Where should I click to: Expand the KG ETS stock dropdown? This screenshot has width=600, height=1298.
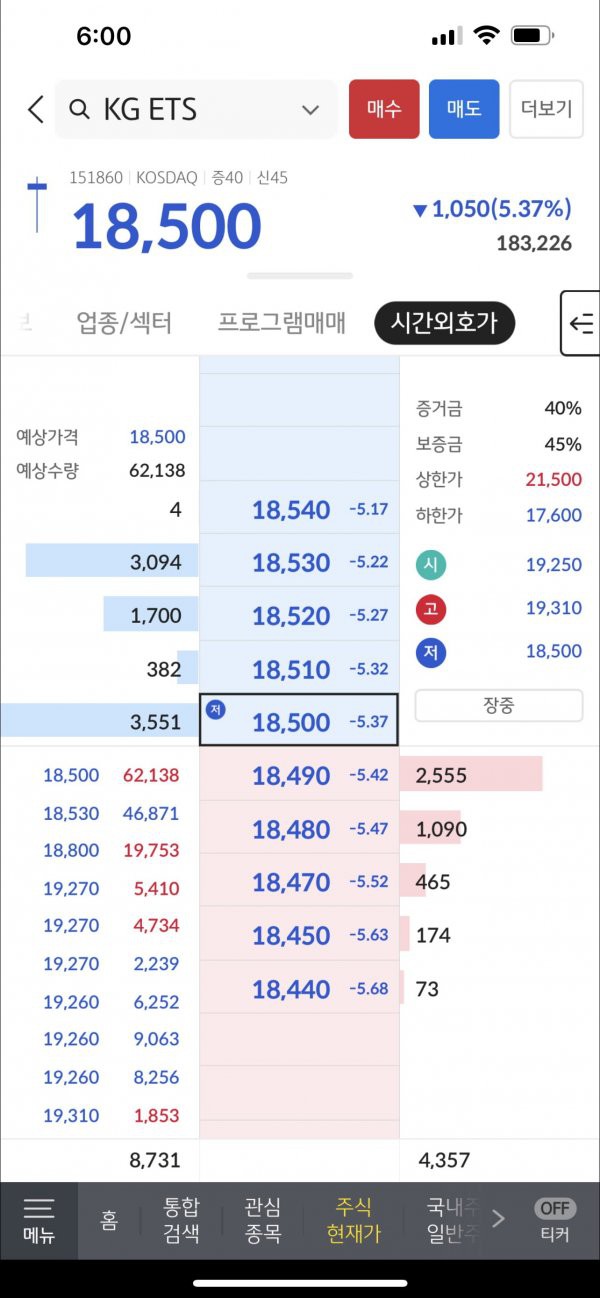(310, 110)
